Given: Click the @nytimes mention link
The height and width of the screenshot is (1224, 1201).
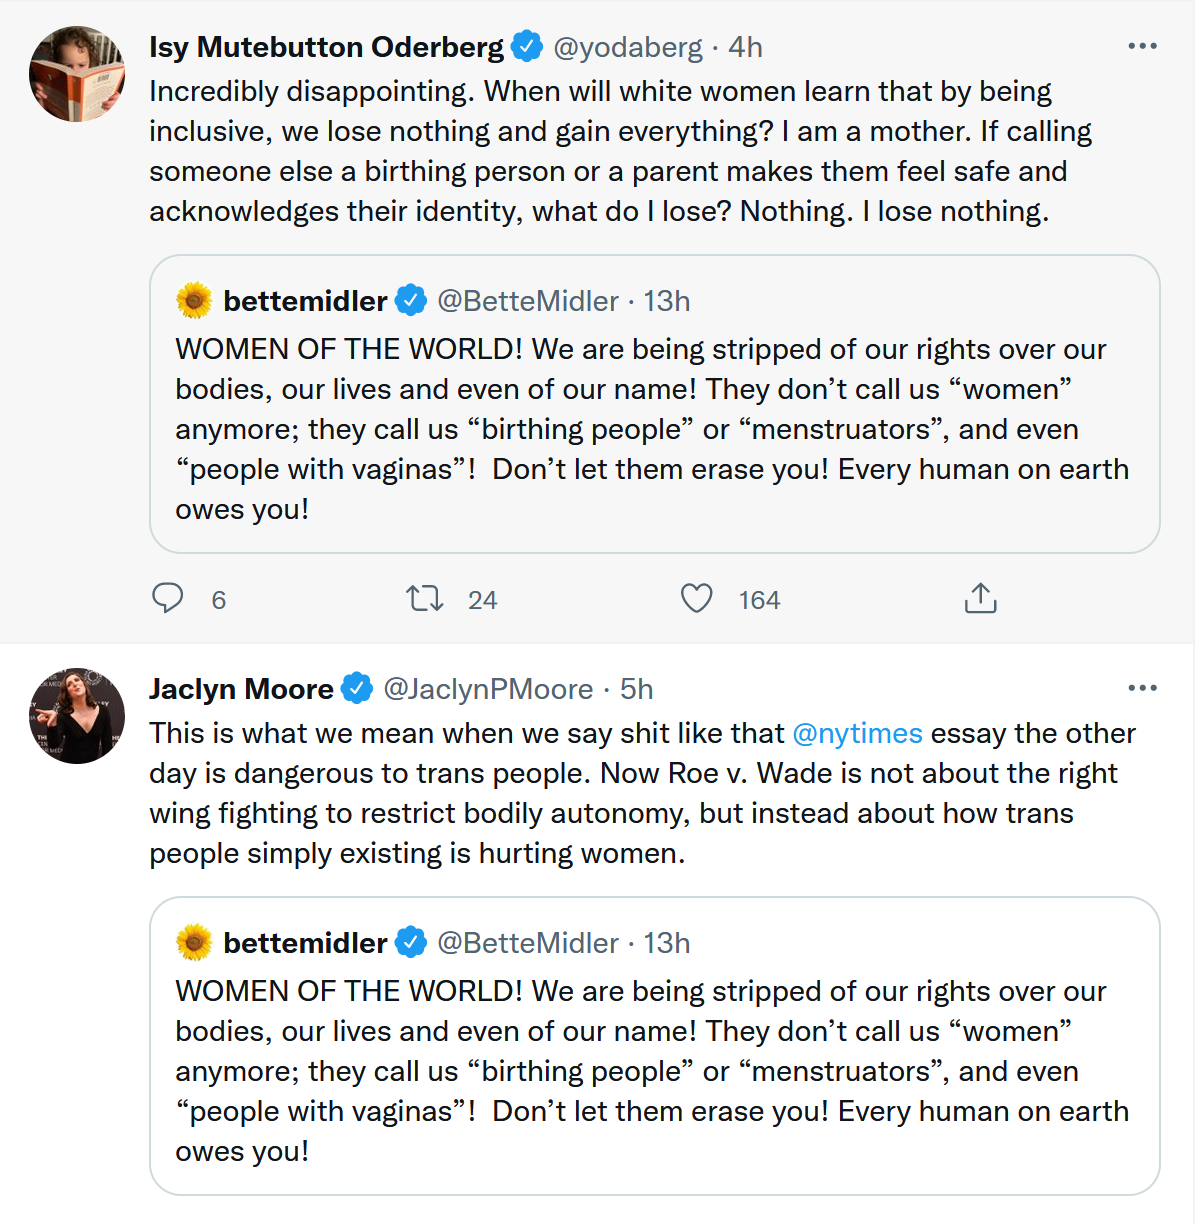Looking at the screenshot, I should [x=857, y=733].
